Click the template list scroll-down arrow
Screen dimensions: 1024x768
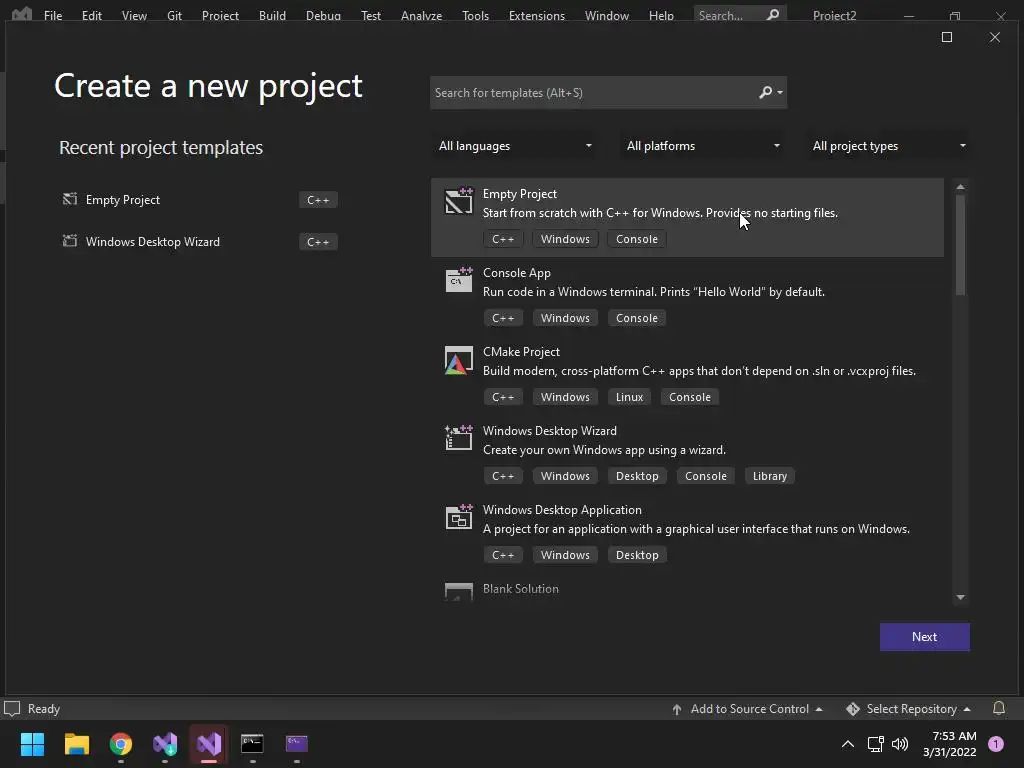pyautogui.click(x=960, y=597)
